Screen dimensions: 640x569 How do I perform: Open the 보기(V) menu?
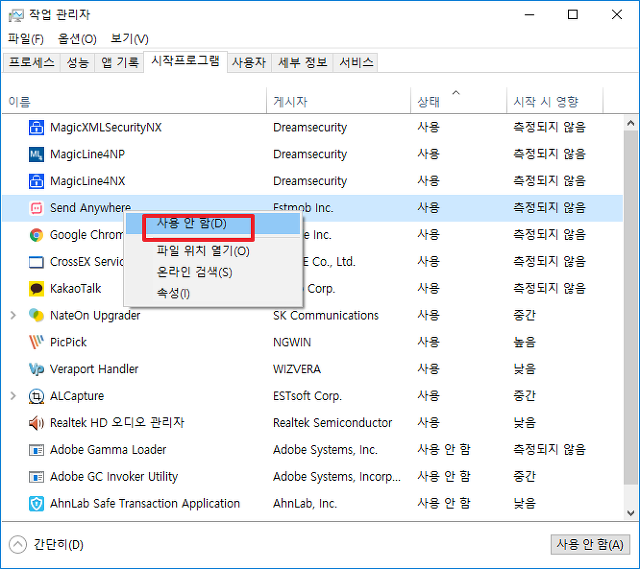(x=129, y=39)
